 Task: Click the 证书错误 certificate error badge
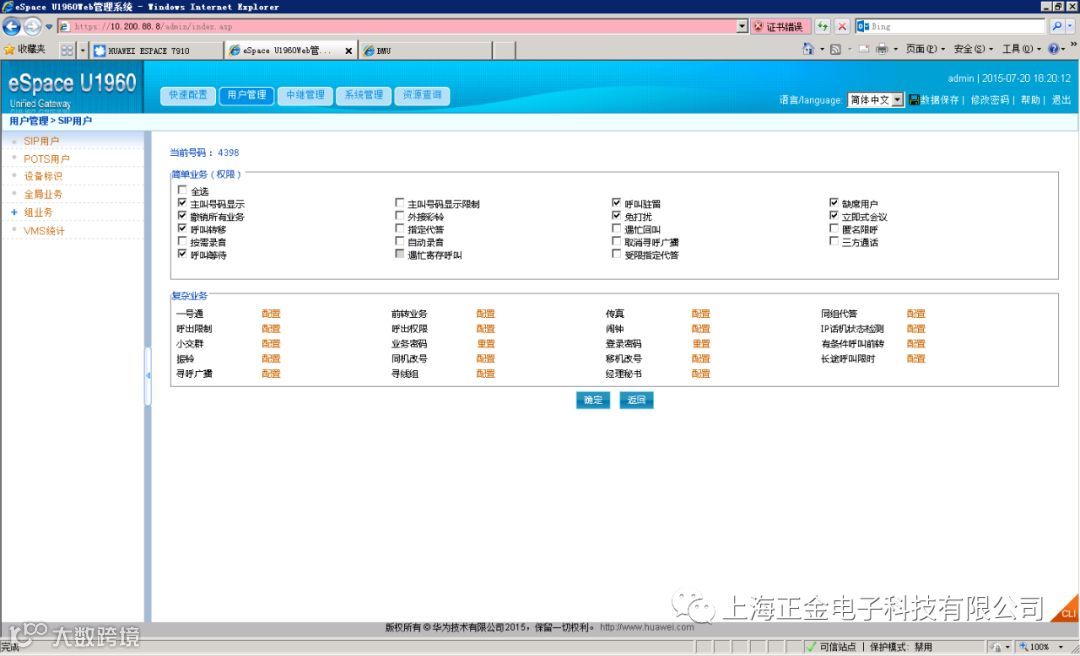pos(779,26)
